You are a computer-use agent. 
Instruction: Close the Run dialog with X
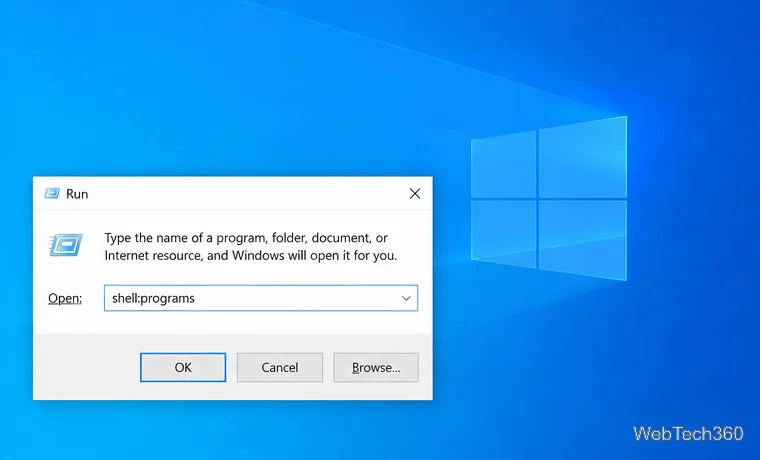pos(415,194)
